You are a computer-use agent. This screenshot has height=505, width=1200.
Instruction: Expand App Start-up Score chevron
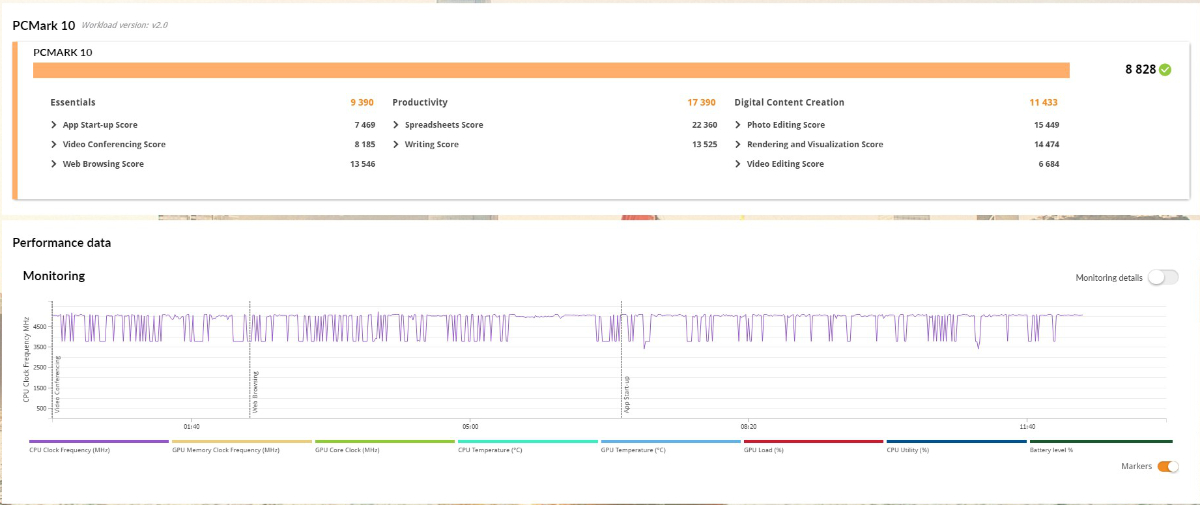[x=54, y=125]
